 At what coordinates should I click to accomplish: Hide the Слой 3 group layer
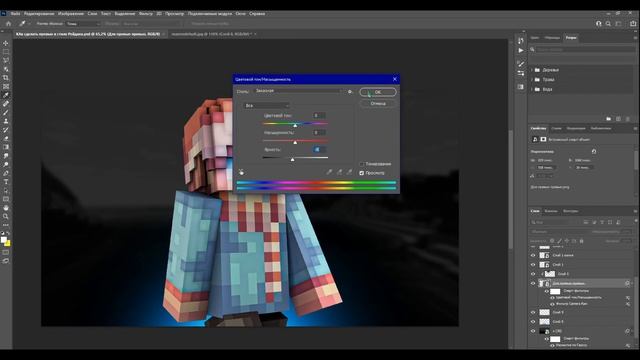click(x=533, y=274)
